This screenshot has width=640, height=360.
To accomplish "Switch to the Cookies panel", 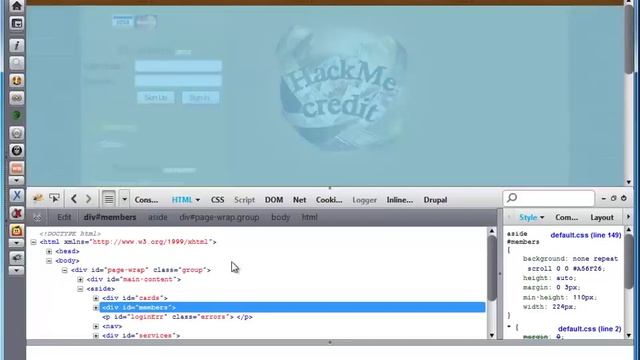I will pyautogui.click(x=329, y=200).
